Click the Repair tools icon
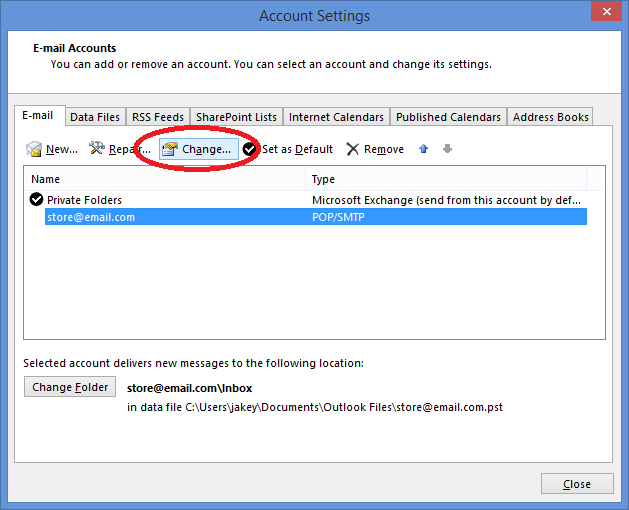 point(97,149)
